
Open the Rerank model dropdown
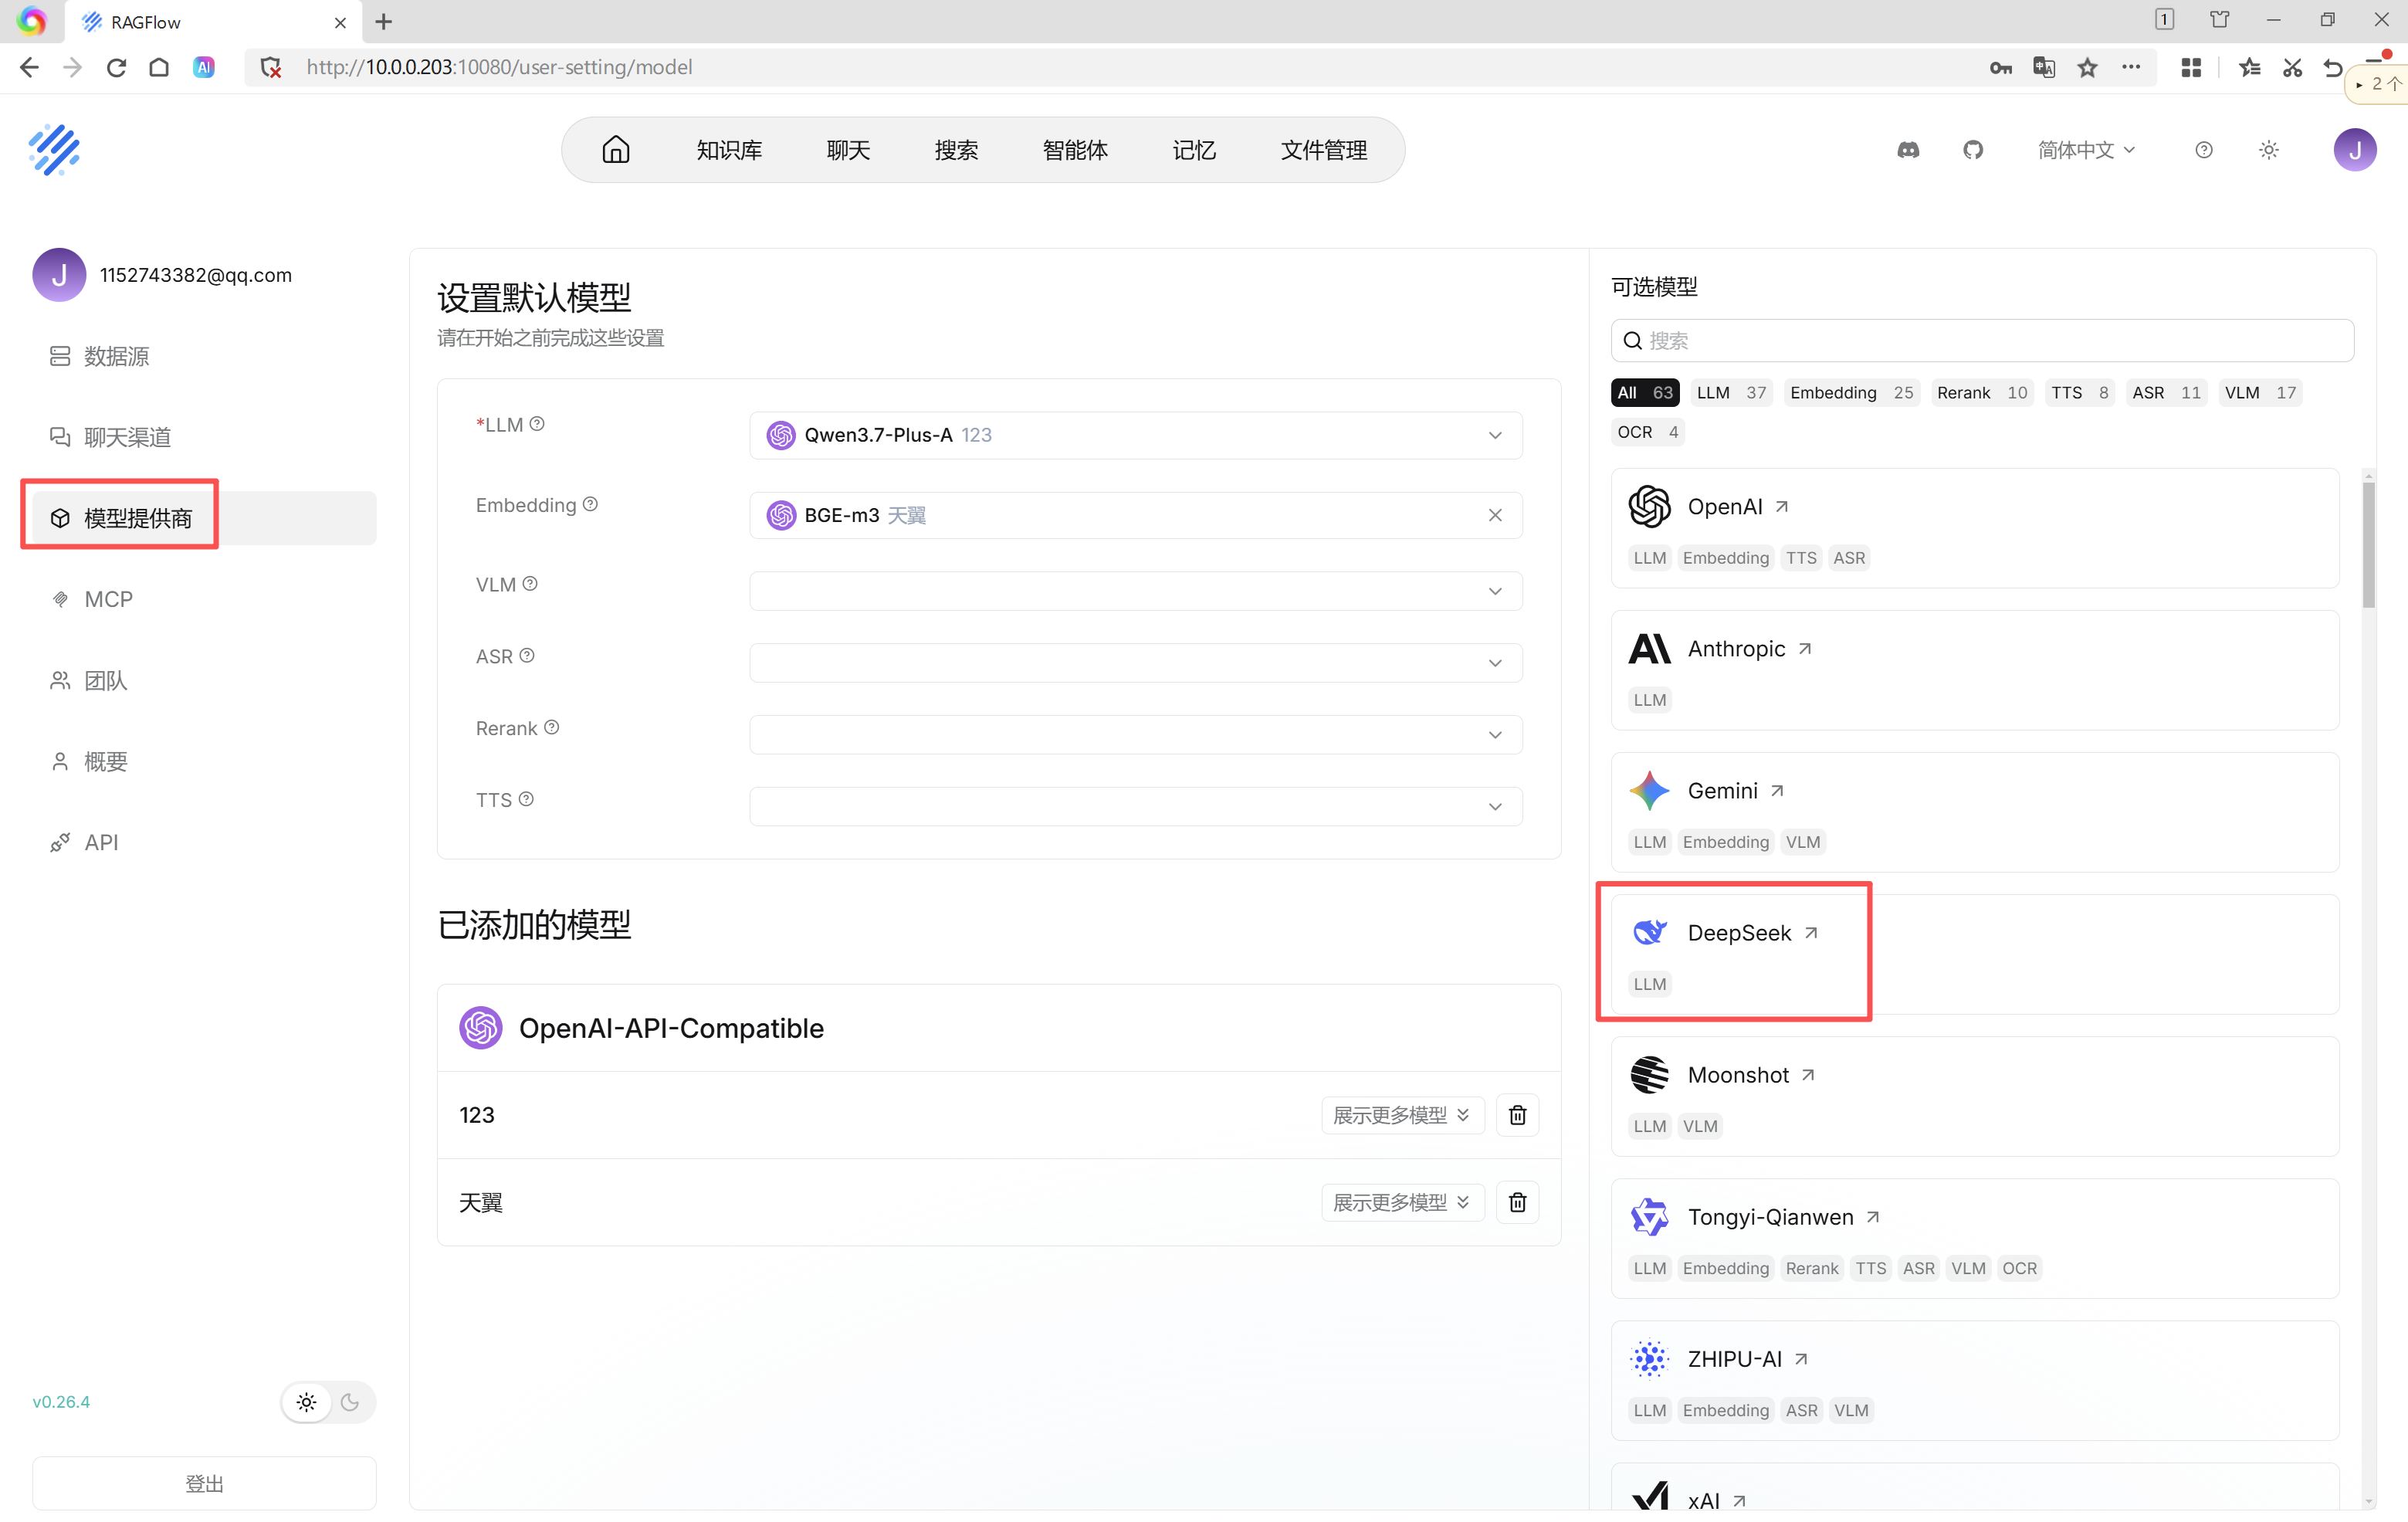point(1136,735)
